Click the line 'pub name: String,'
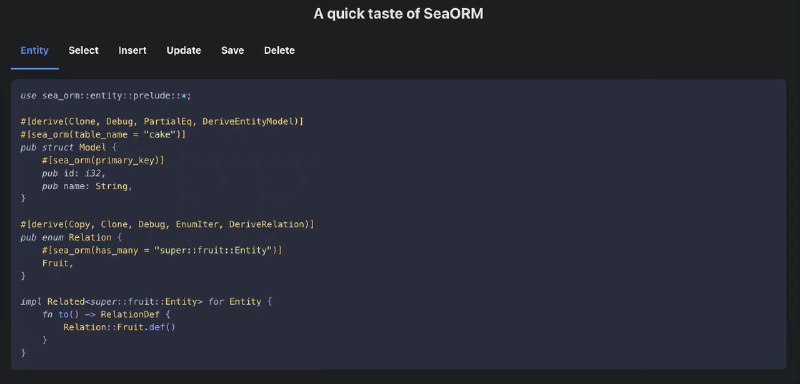The image size is (800, 384). tap(87, 186)
